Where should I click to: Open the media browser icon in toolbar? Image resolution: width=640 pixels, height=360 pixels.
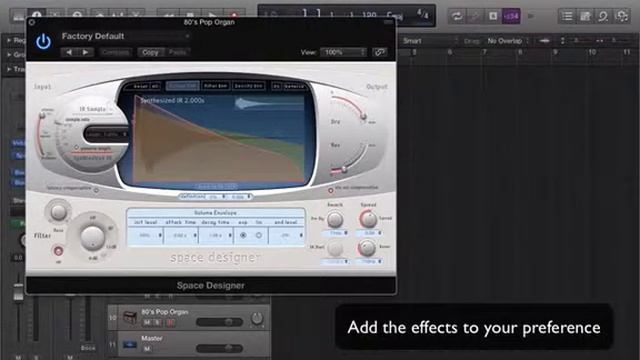[x=622, y=16]
